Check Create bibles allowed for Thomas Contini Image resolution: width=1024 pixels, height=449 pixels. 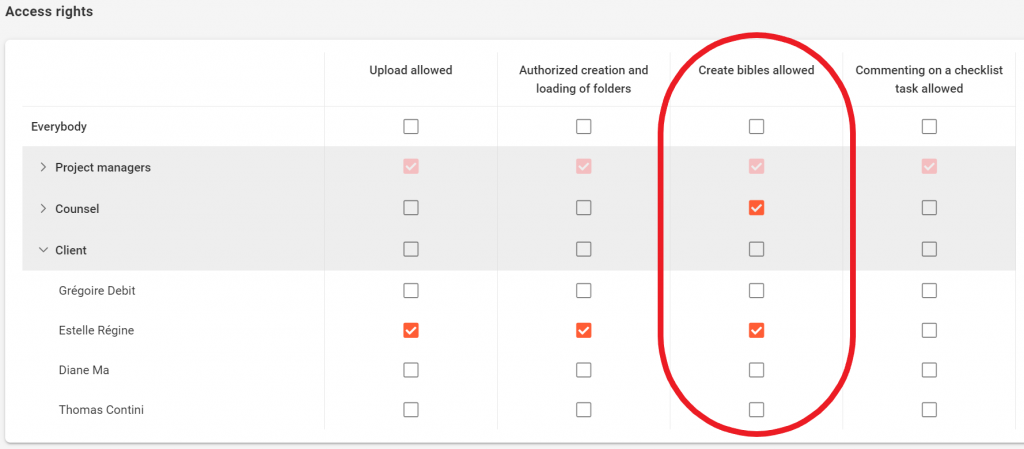pos(757,409)
